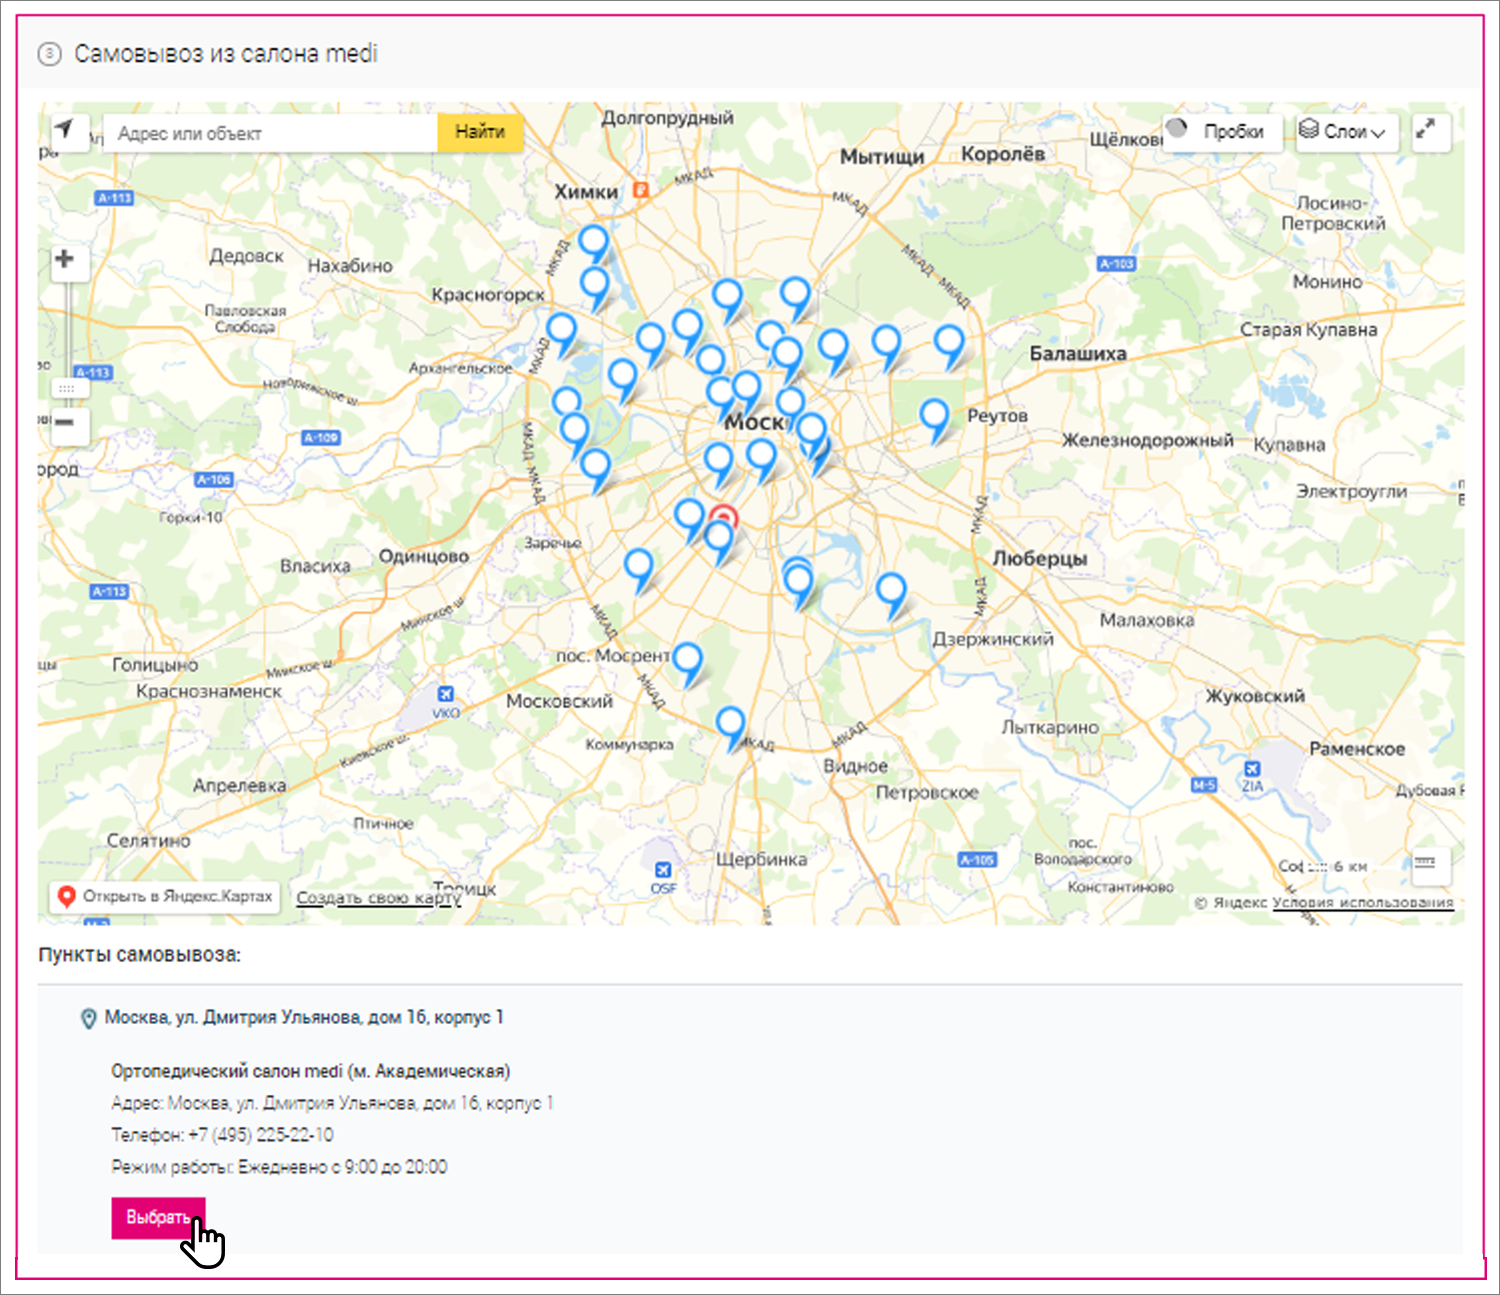1500x1295 pixels.
Task: Click the Самовывоз из салона medi heading
Action: click(x=226, y=53)
